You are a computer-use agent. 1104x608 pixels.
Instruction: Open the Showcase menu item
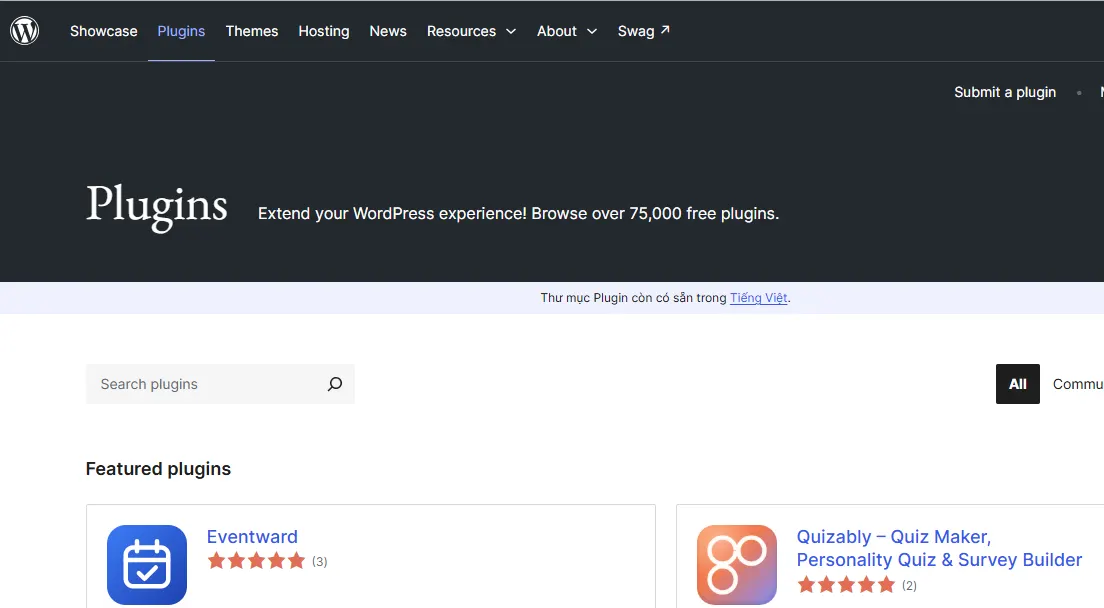[104, 31]
